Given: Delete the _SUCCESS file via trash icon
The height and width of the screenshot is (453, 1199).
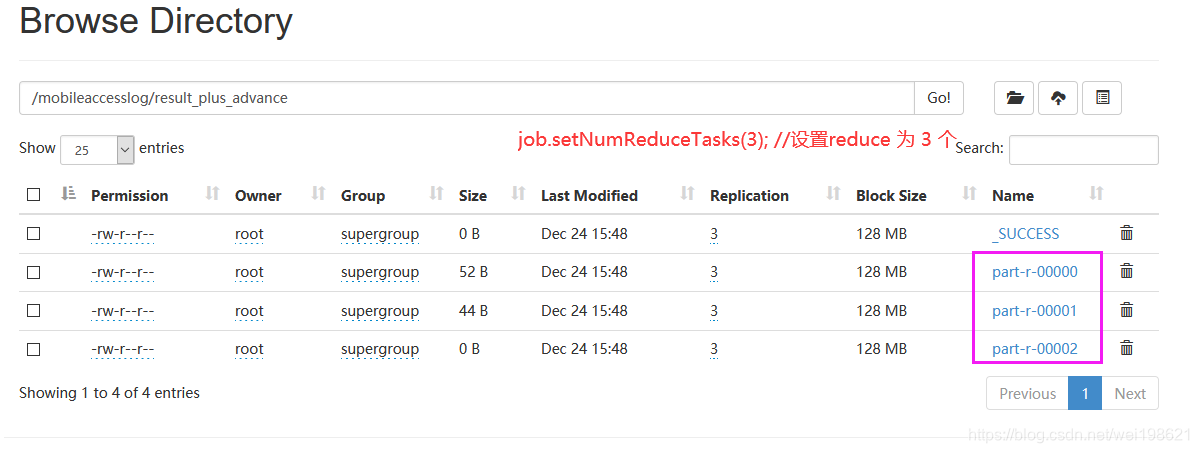Looking at the screenshot, I should [1126, 233].
